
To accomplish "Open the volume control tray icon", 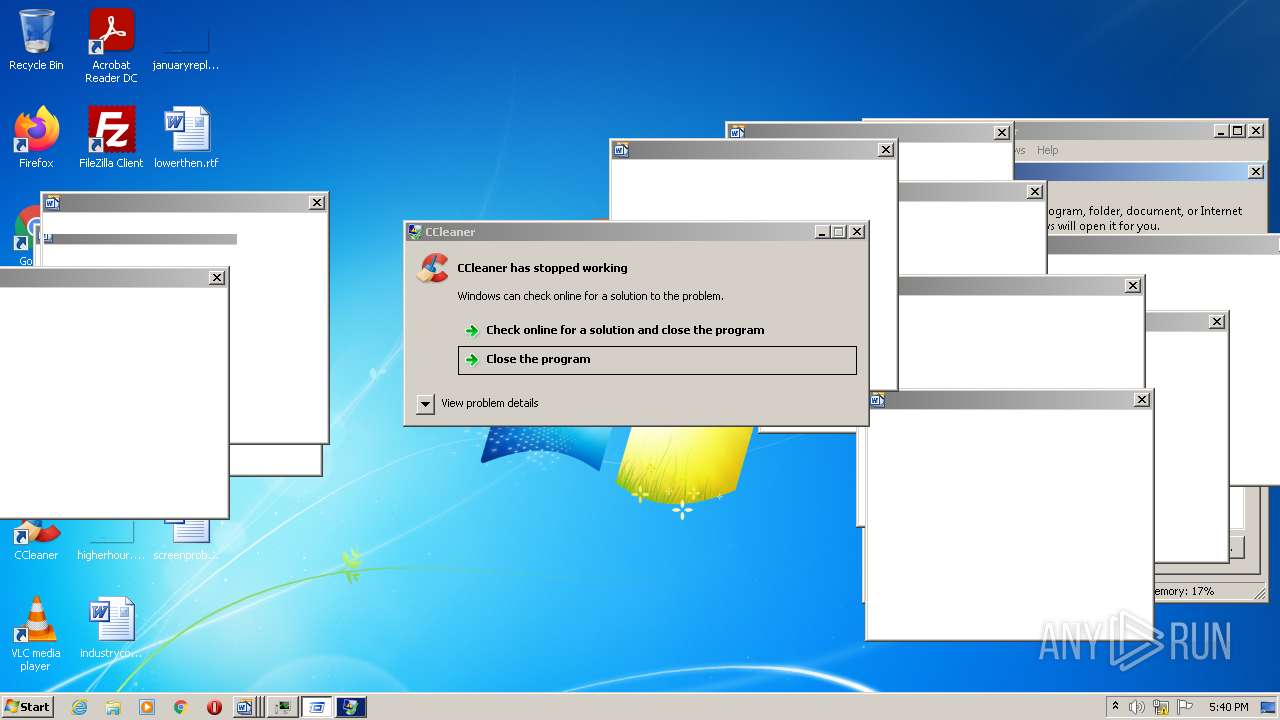I will [1137, 707].
